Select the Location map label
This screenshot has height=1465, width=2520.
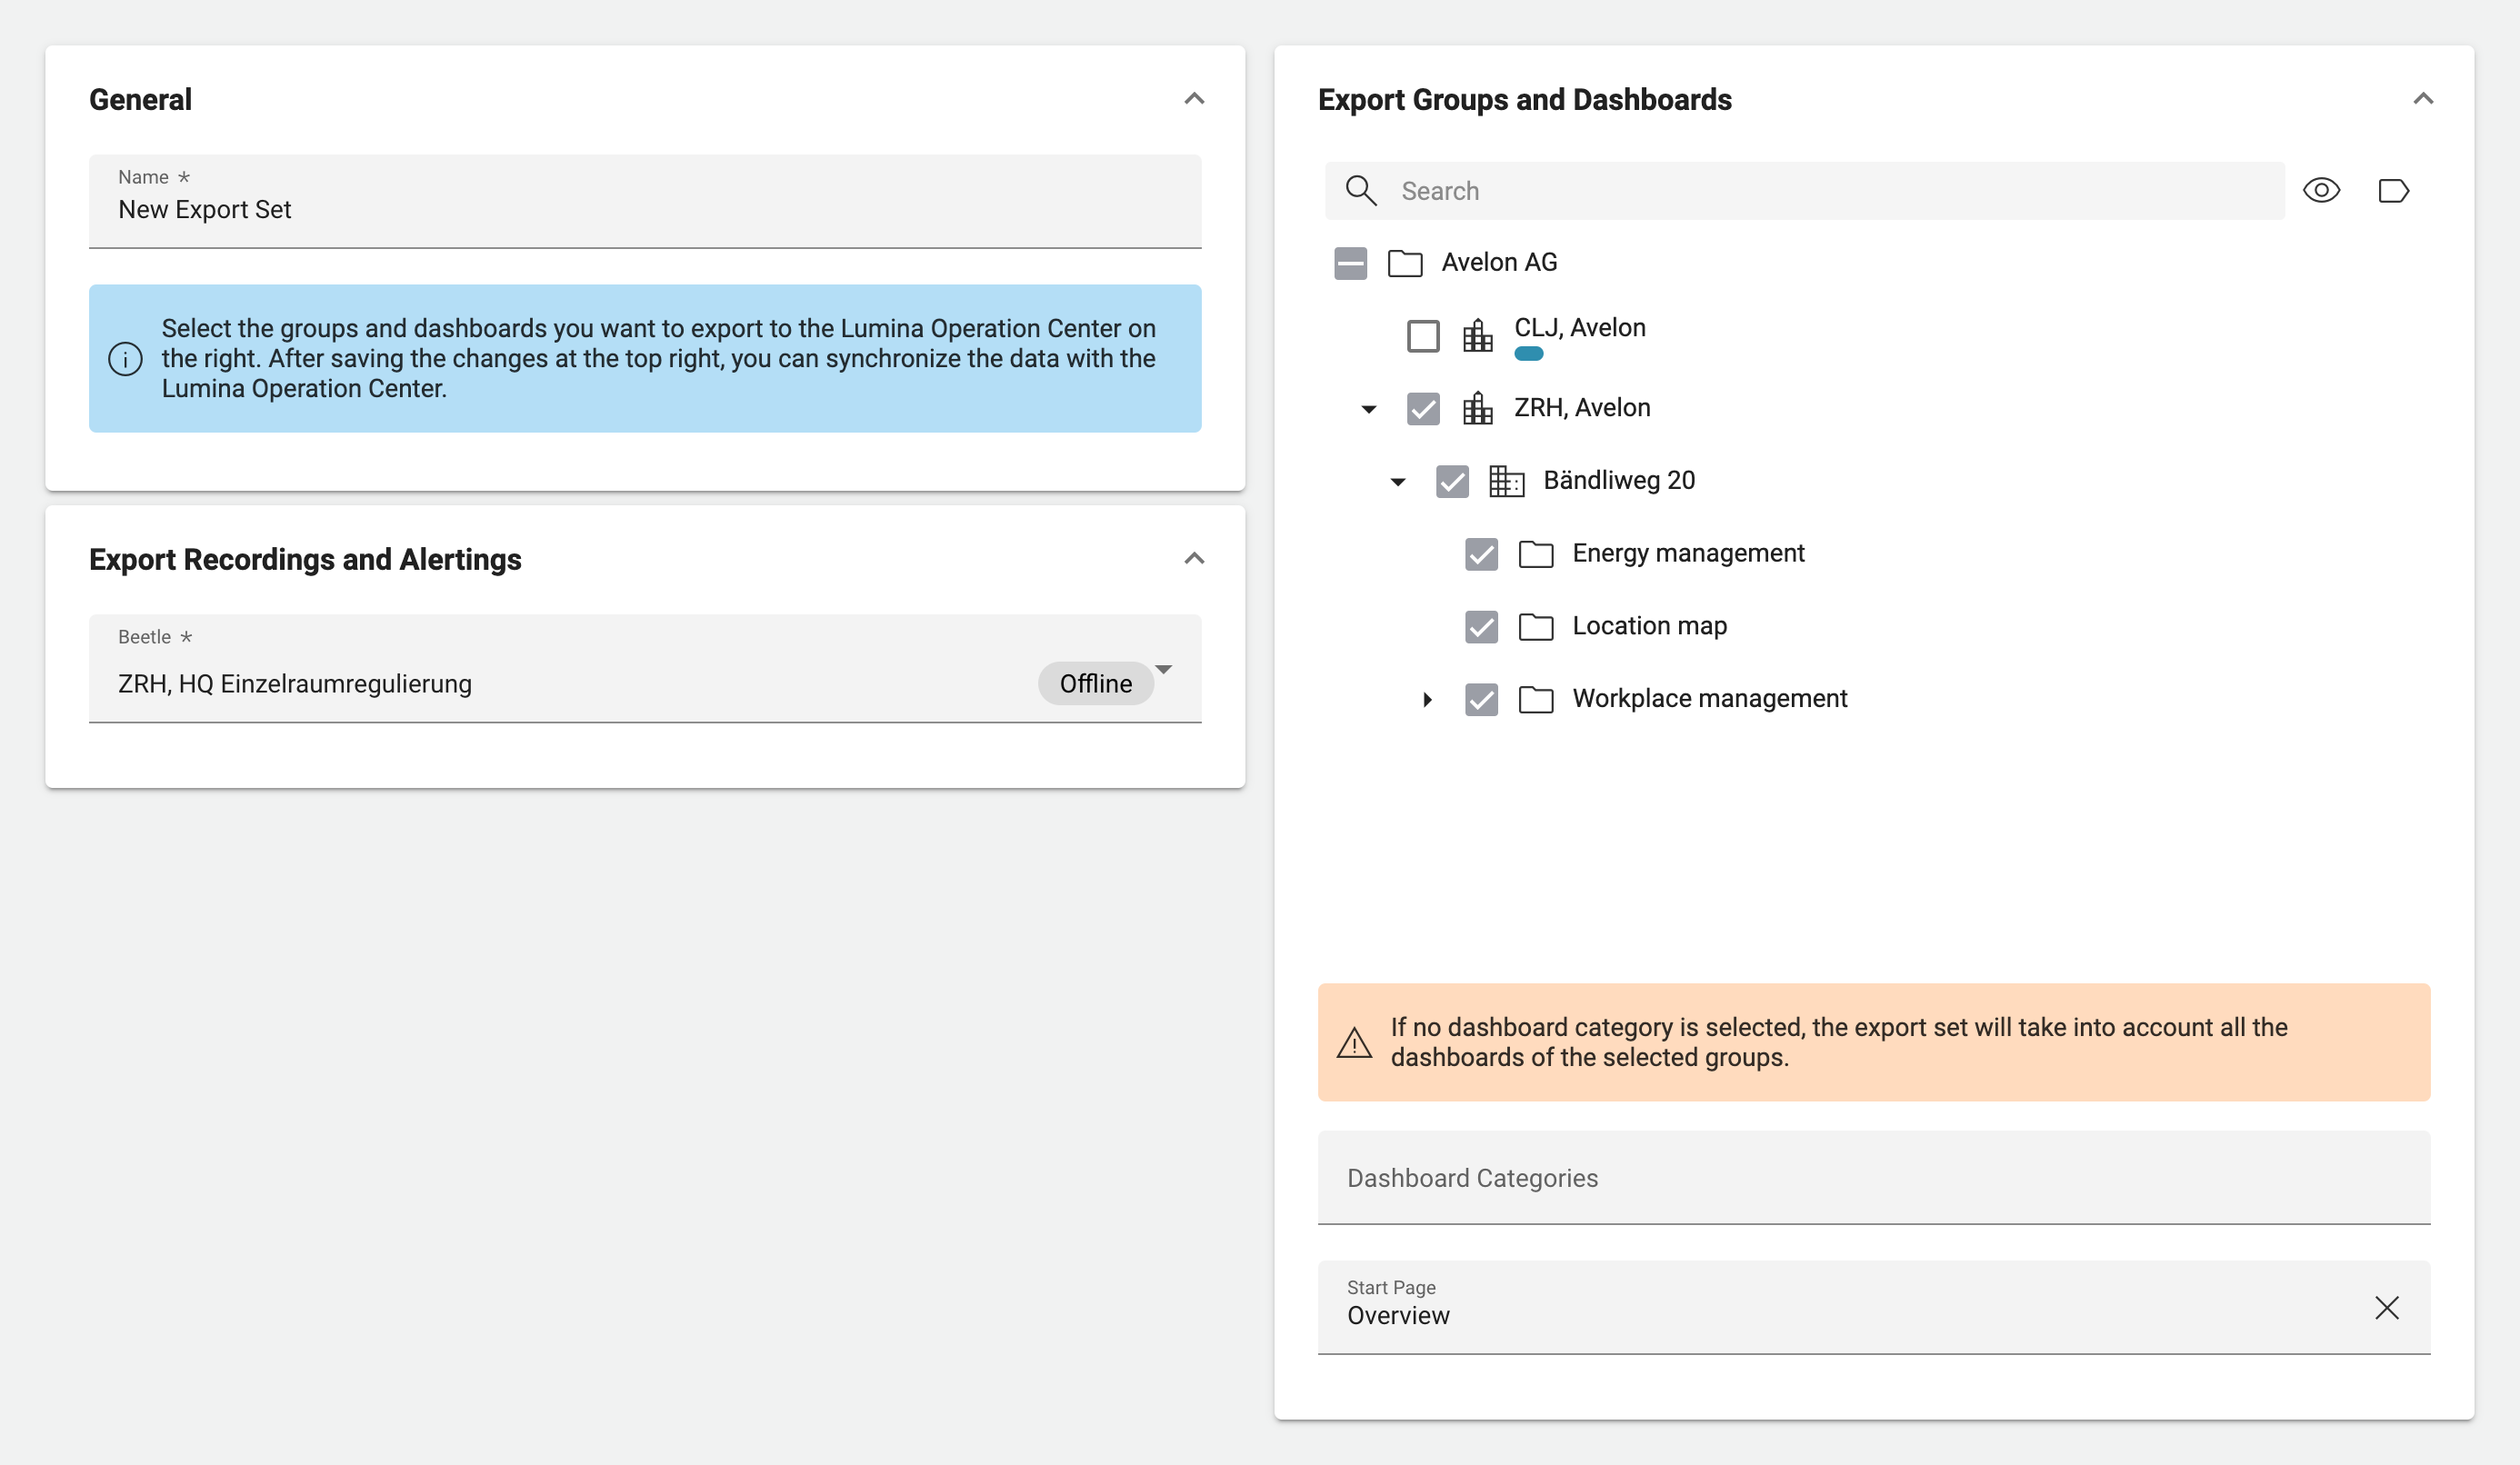pyautogui.click(x=1649, y=626)
